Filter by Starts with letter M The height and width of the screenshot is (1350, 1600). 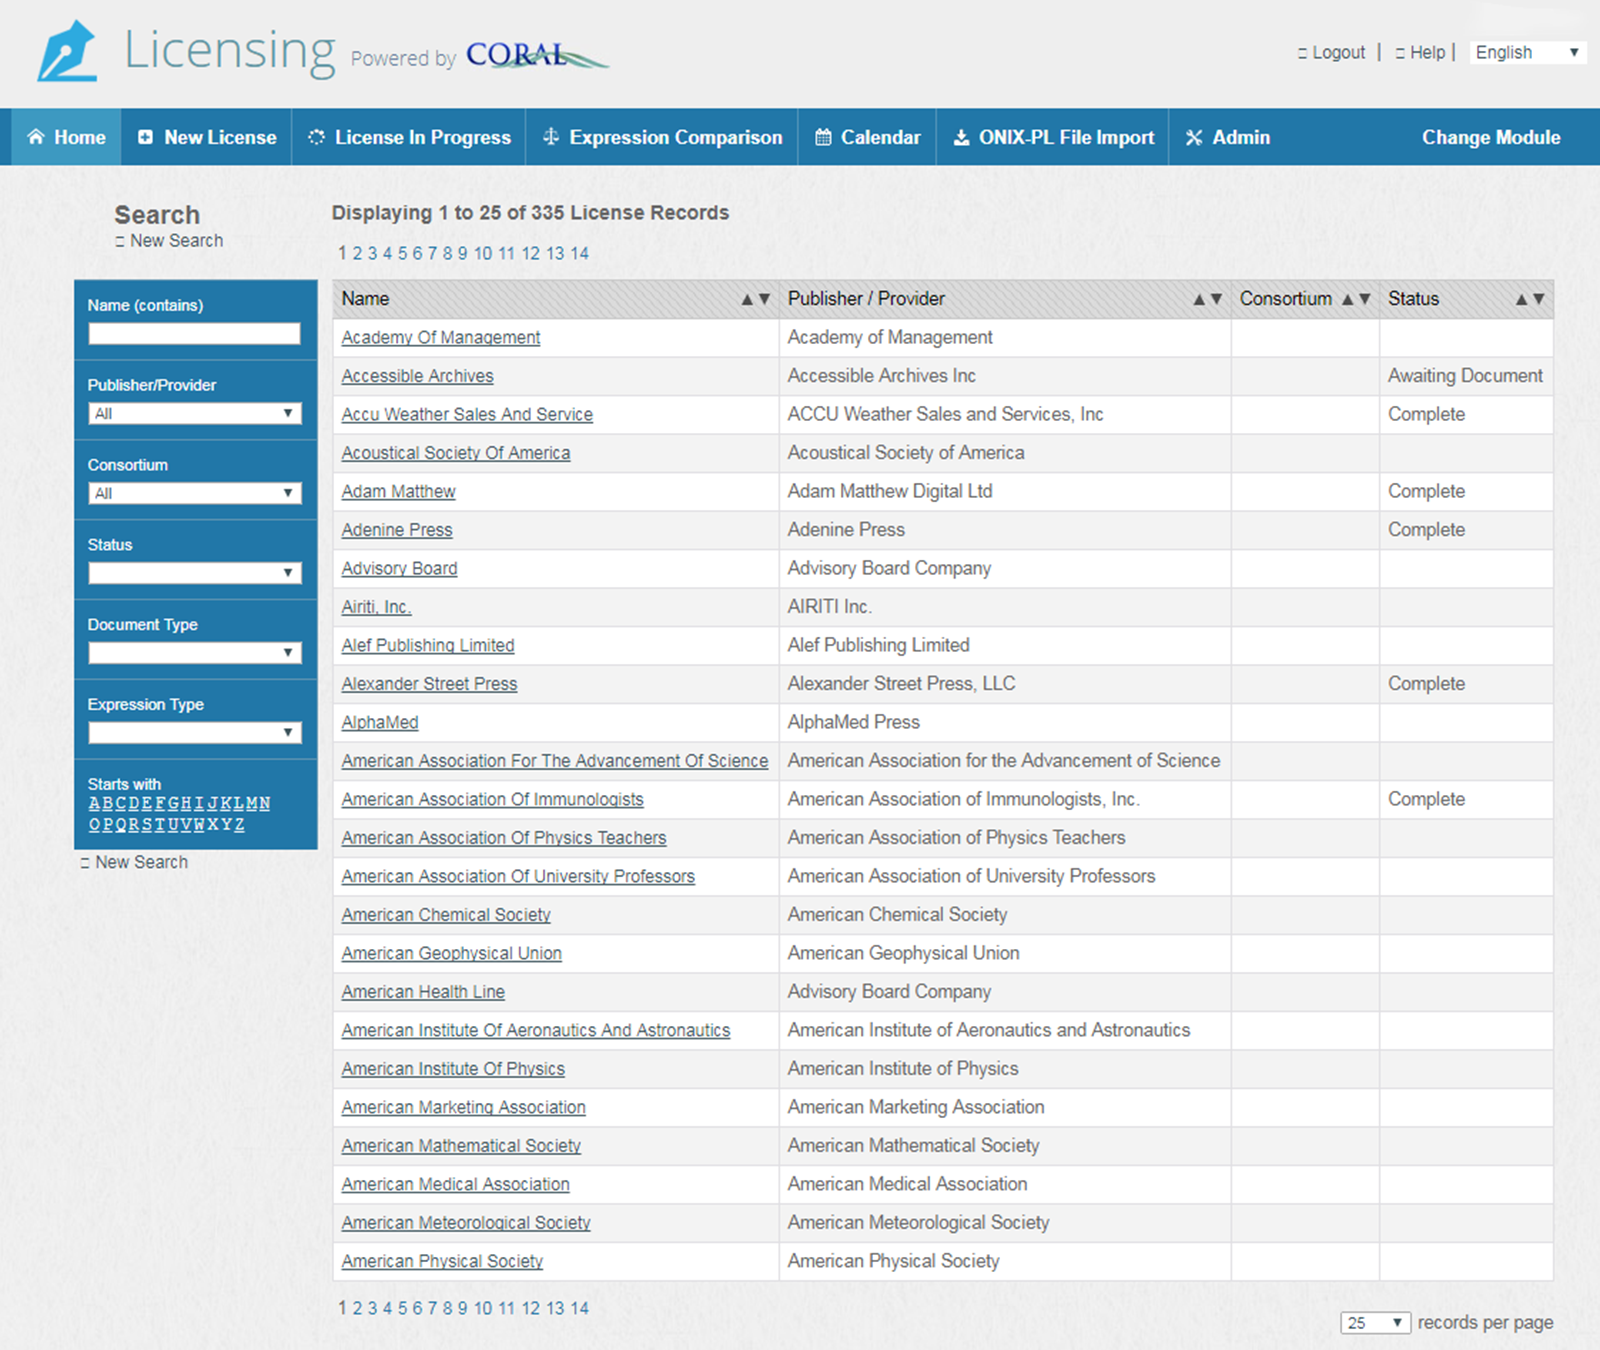coord(251,804)
